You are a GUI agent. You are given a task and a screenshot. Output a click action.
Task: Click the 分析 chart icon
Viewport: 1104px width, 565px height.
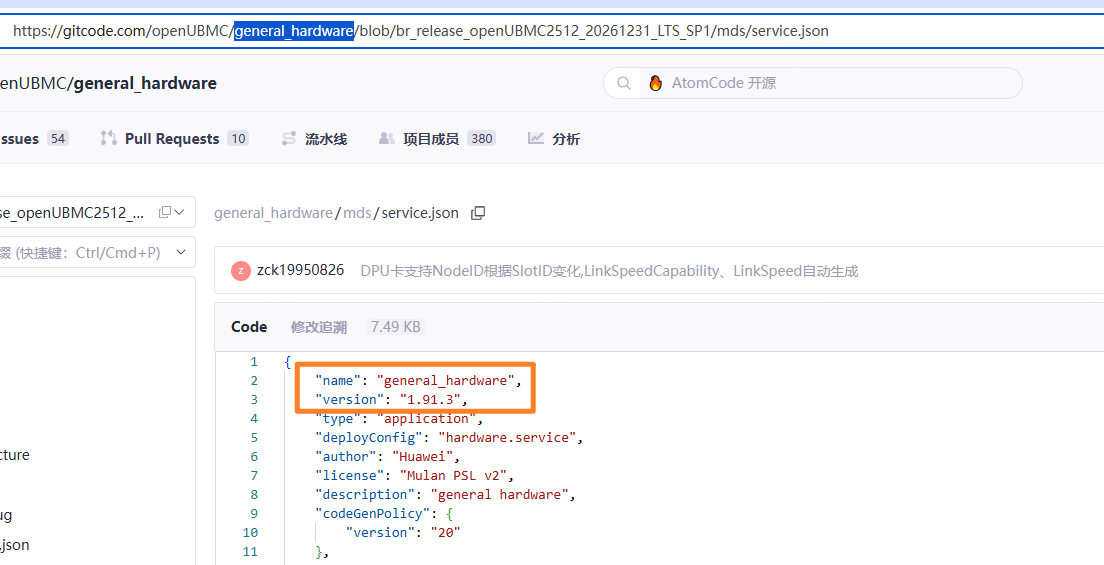(536, 139)
